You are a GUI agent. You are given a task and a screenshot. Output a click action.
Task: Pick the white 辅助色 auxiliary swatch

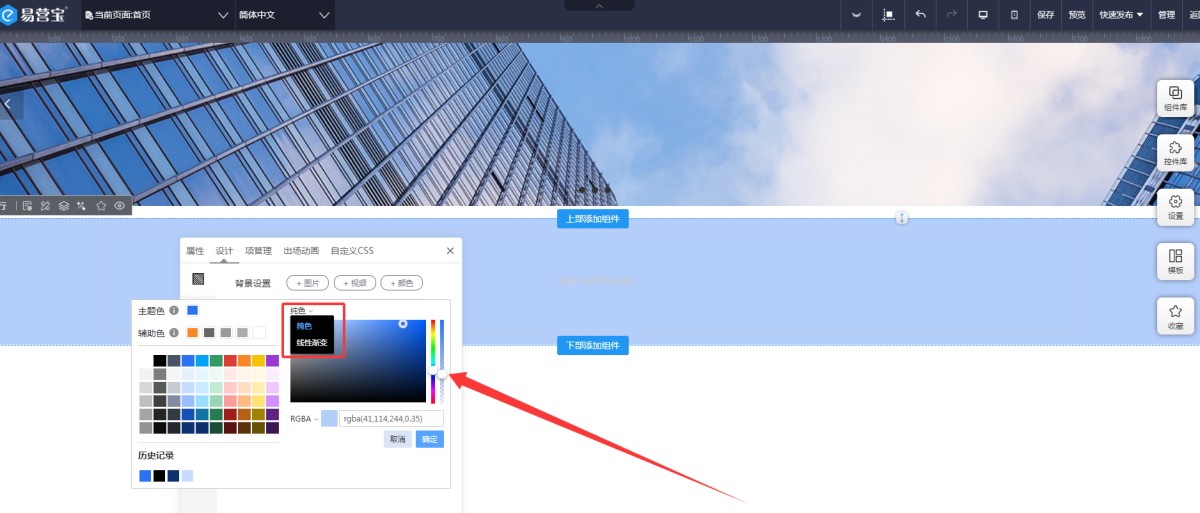click(259, 332)
